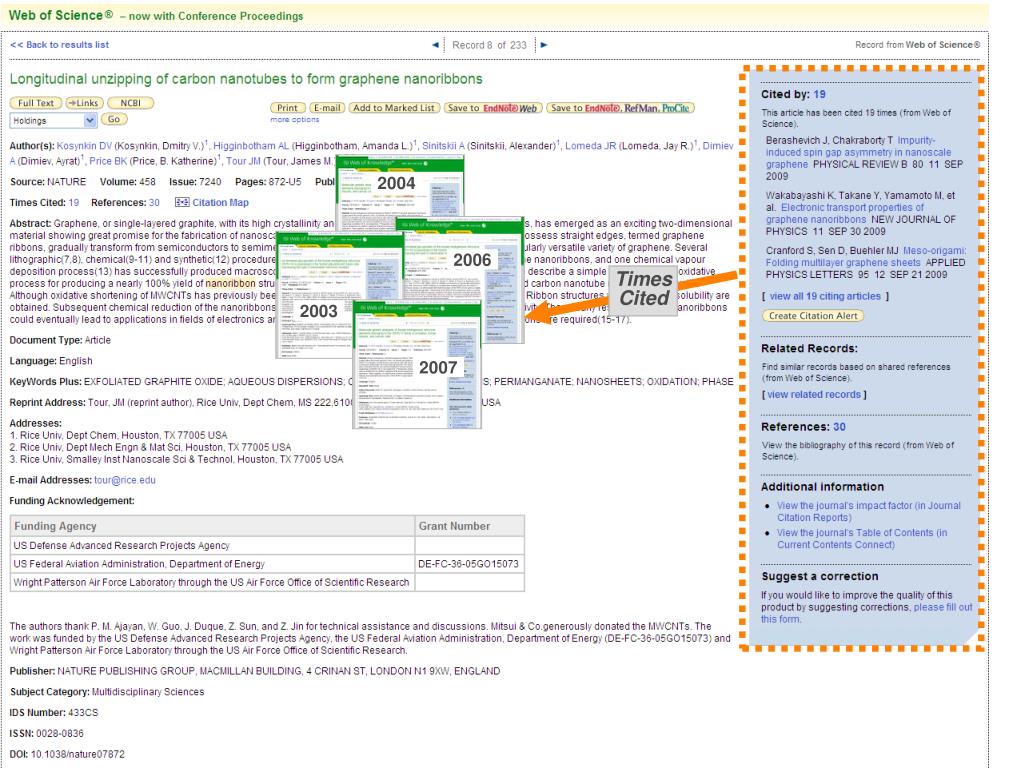Select US Federal Aviation Administration row
Viewport: 1024px width, 768px height.
tap(267, 564)
